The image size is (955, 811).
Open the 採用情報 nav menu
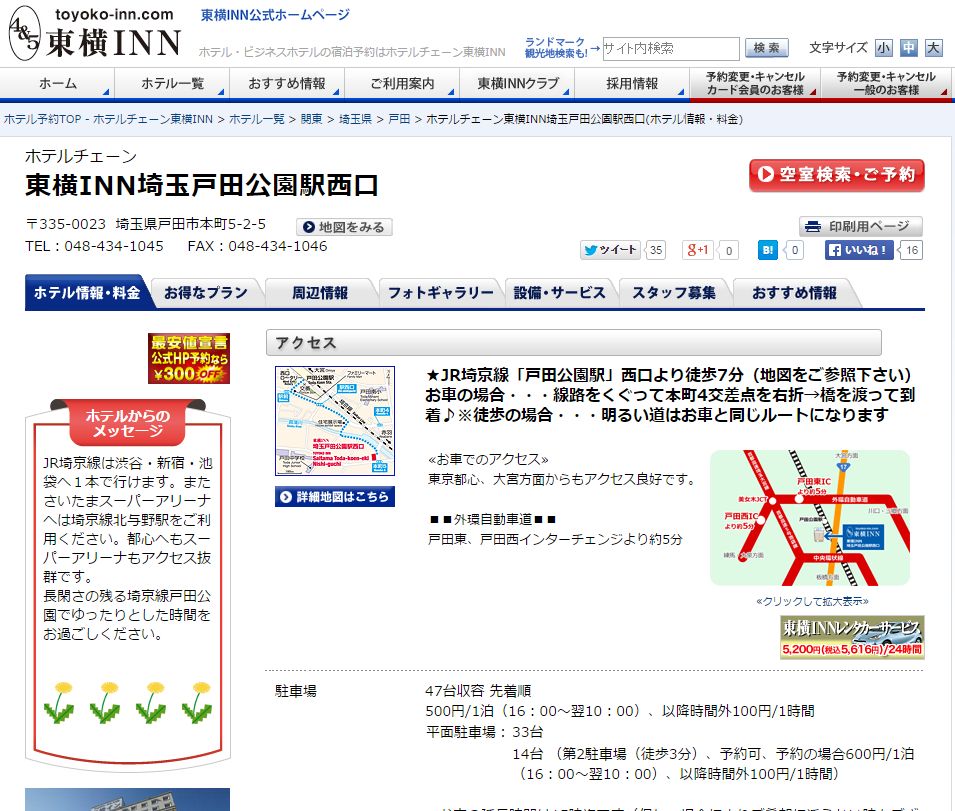click(x=632, y=83)
